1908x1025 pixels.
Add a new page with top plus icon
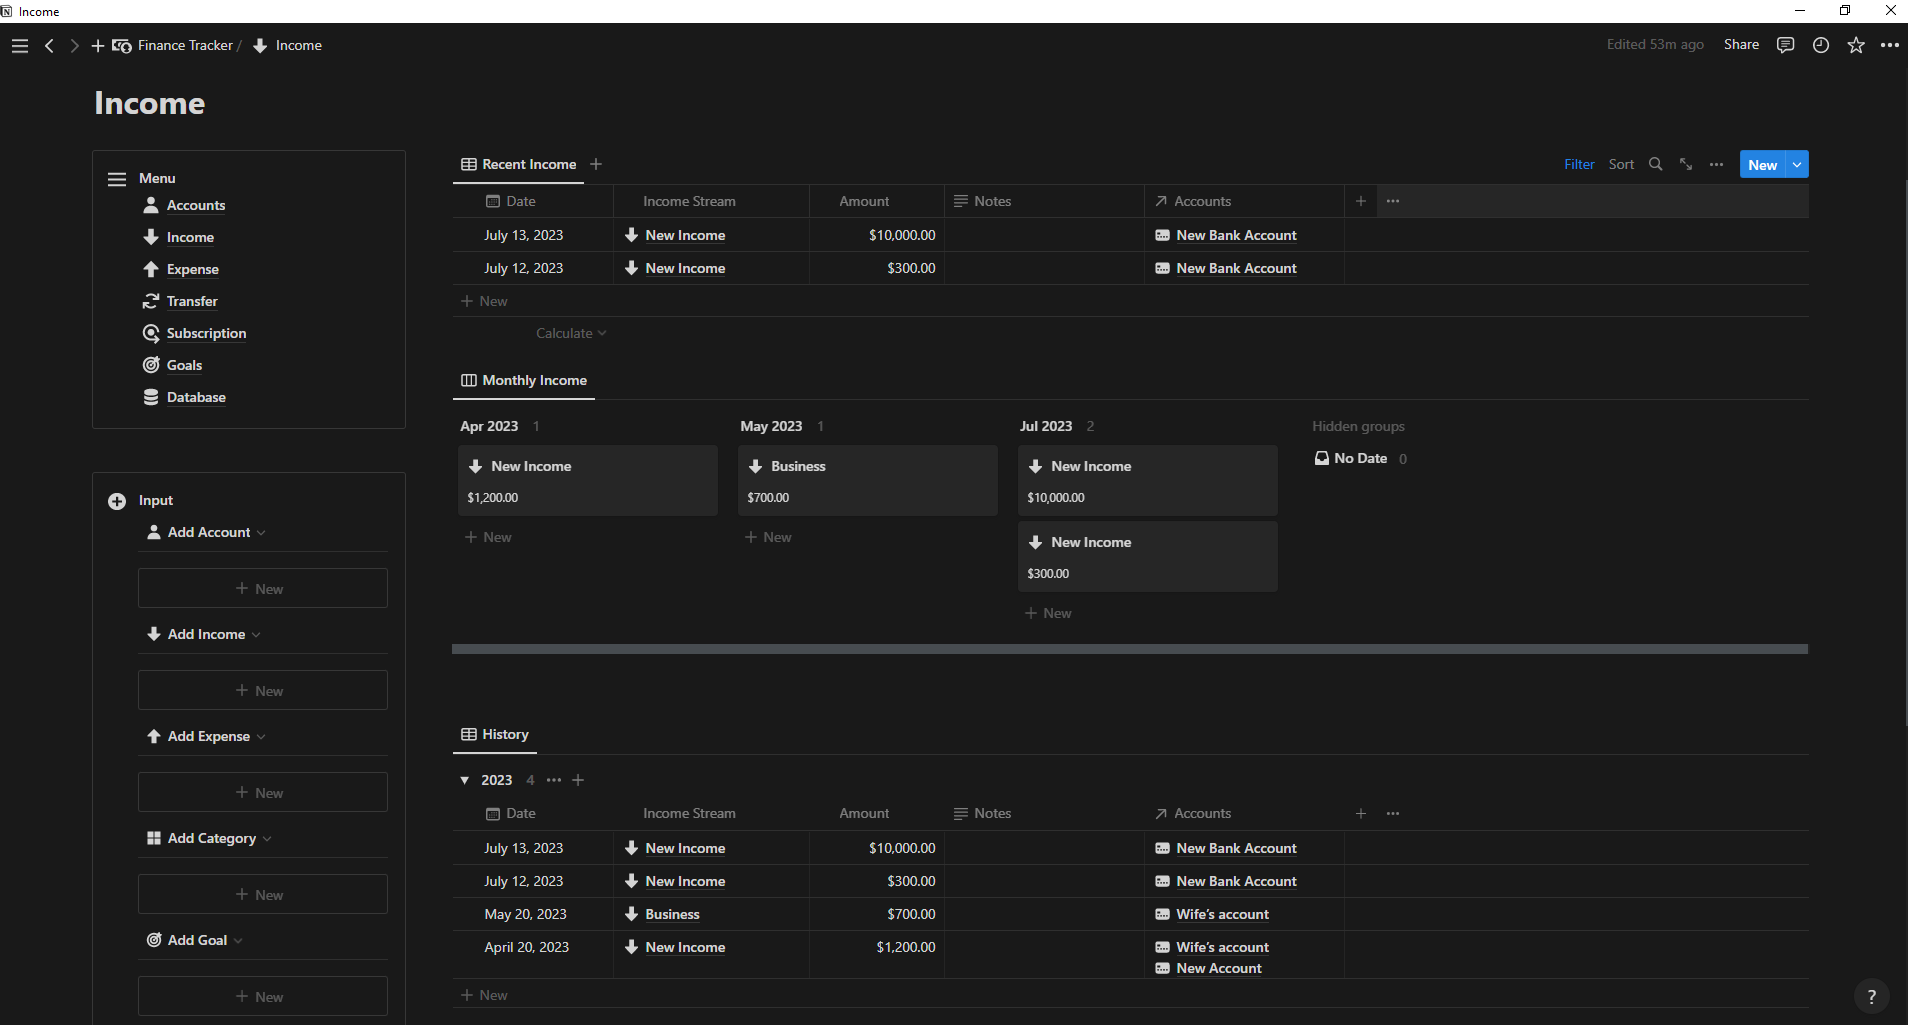98,46
